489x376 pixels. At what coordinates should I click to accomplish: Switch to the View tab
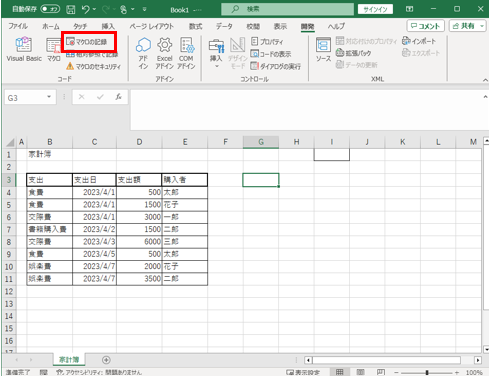tap(280, 26)
